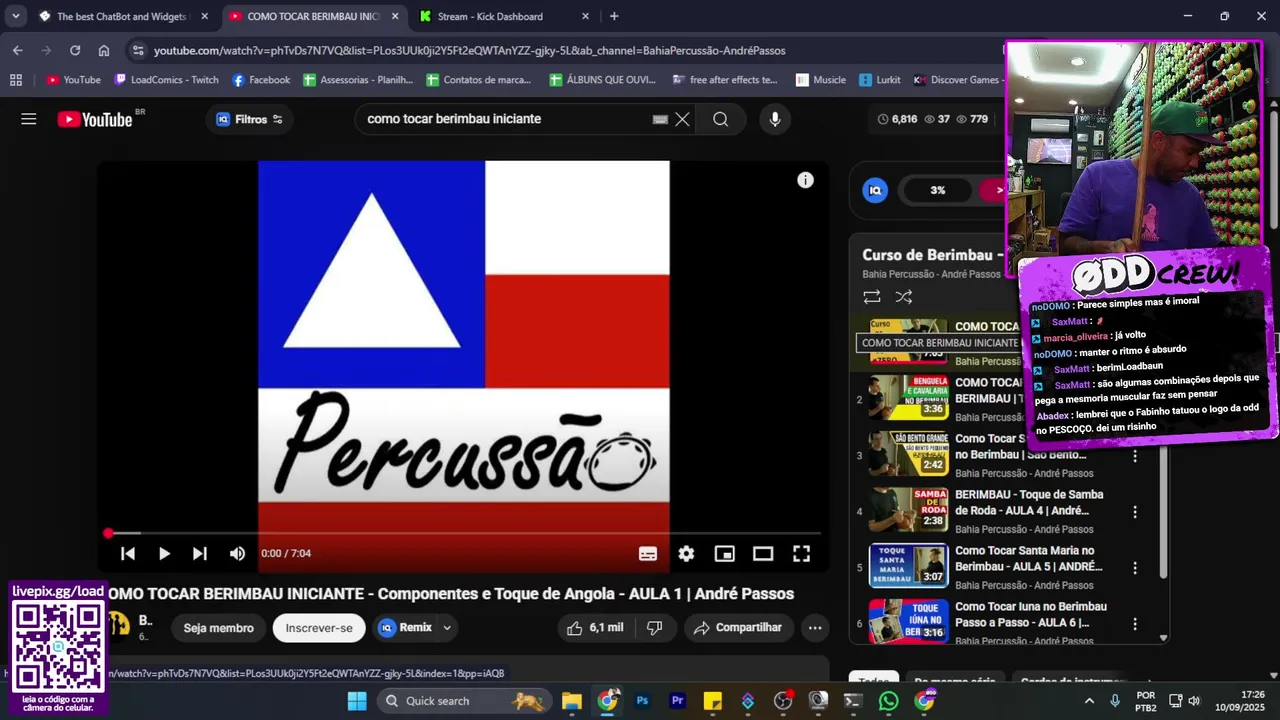Skip to the next video
This screenshot has width=1280, height=720.
[200, 553]
